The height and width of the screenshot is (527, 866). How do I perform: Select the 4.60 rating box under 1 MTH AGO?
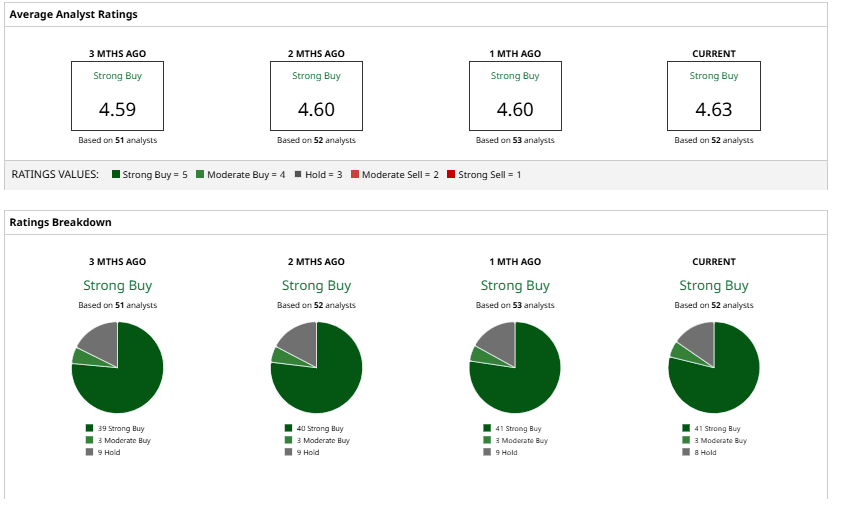click(x=515, y=96)
